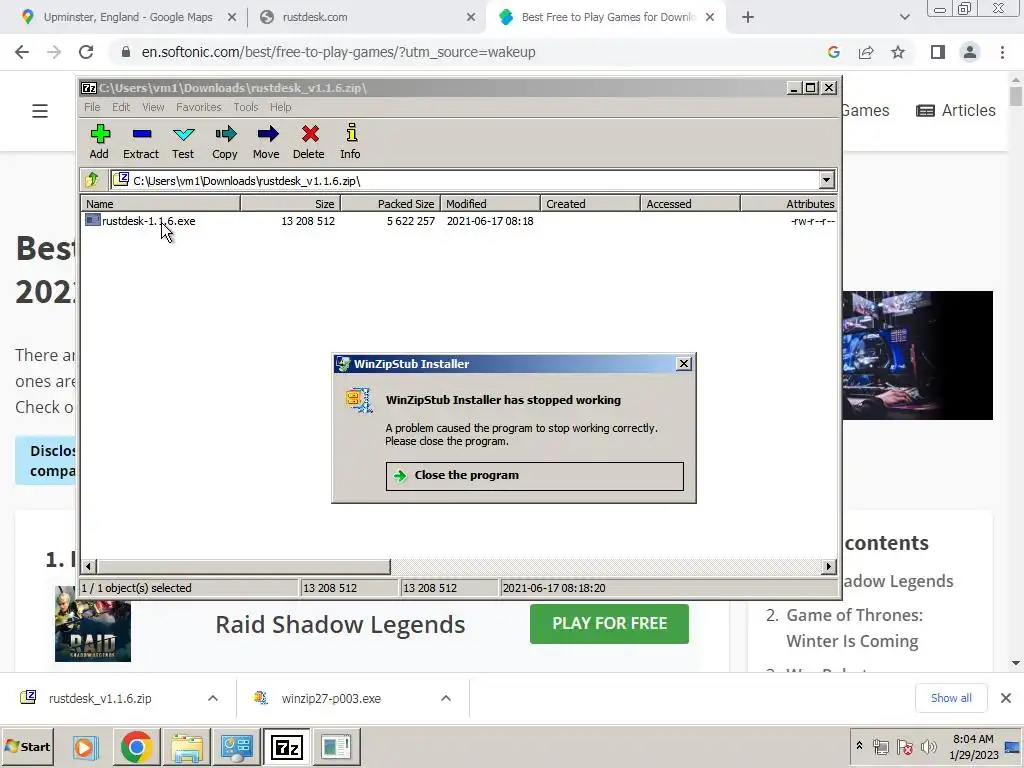
Task: Expand the 7-Zip address path dropdown
Action: coord(826,180)
